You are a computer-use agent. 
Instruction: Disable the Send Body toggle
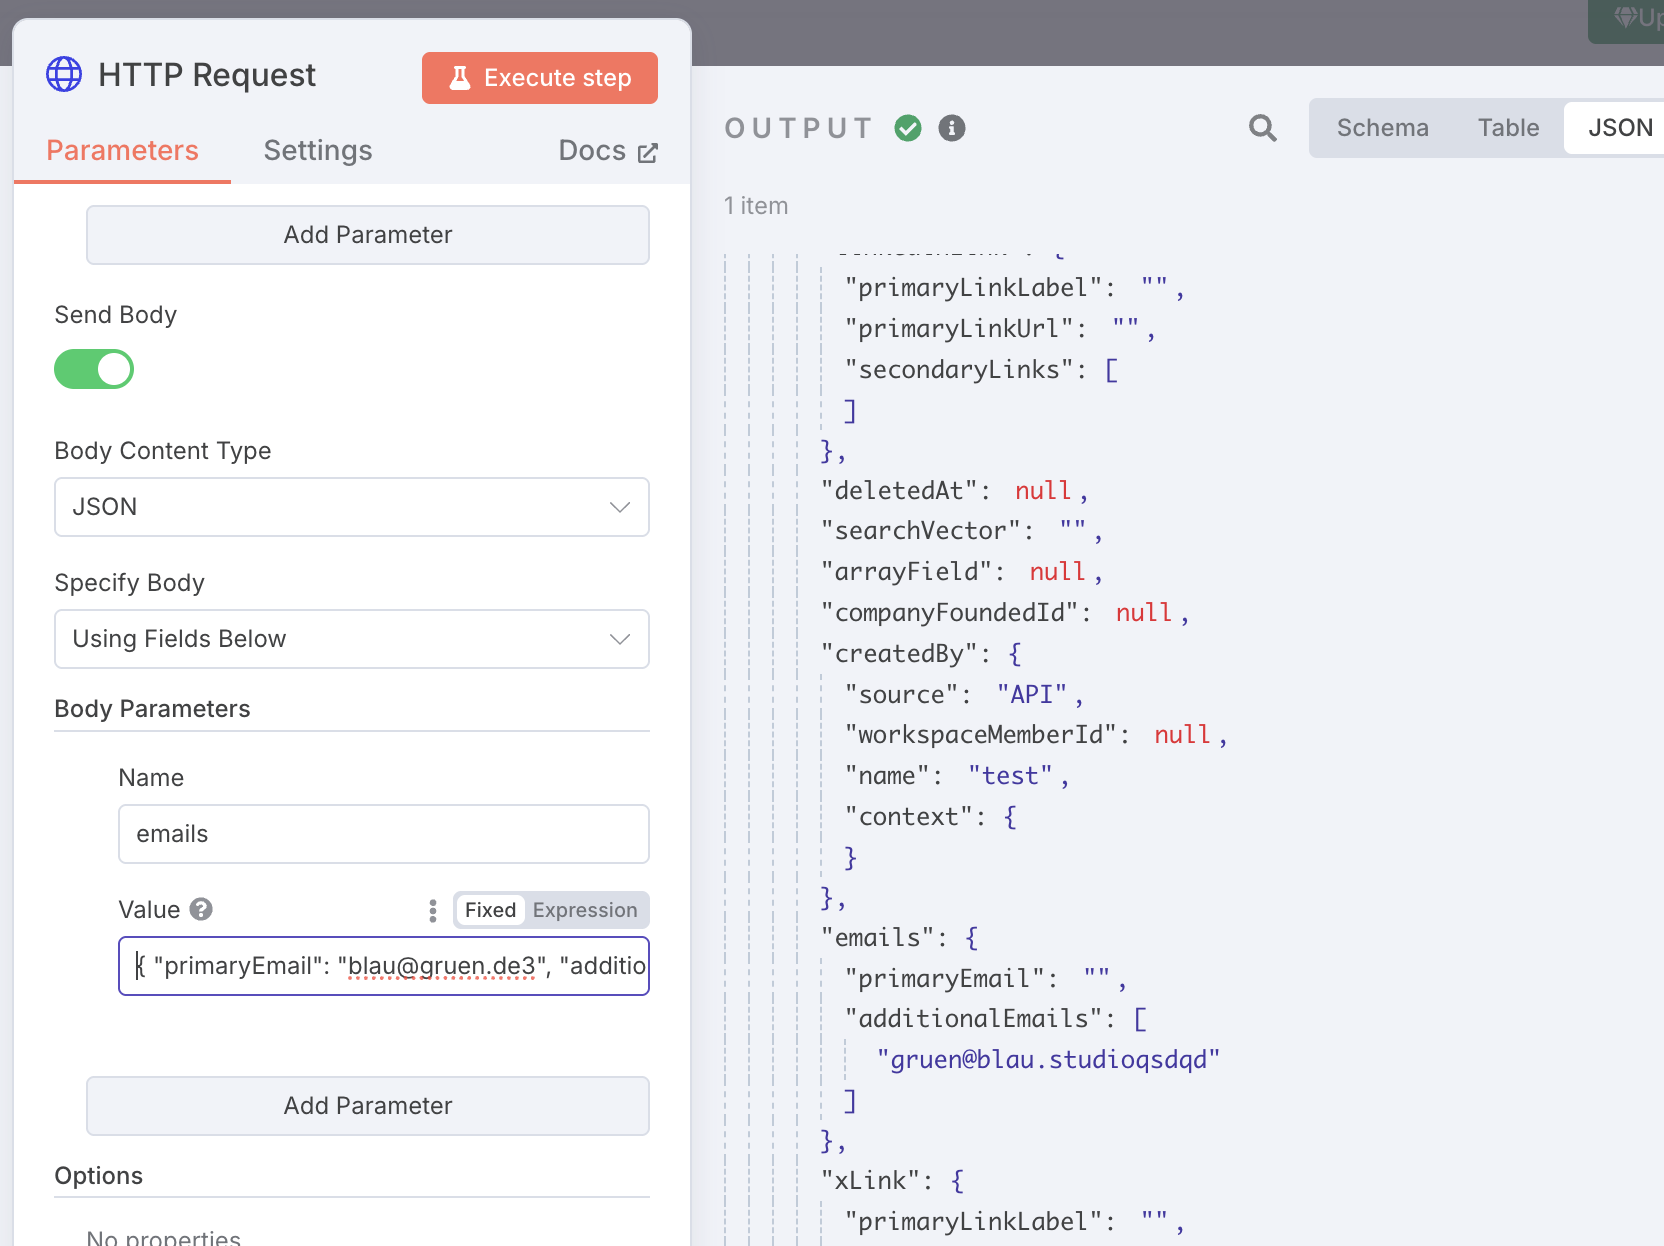click(x=94, y=369)
